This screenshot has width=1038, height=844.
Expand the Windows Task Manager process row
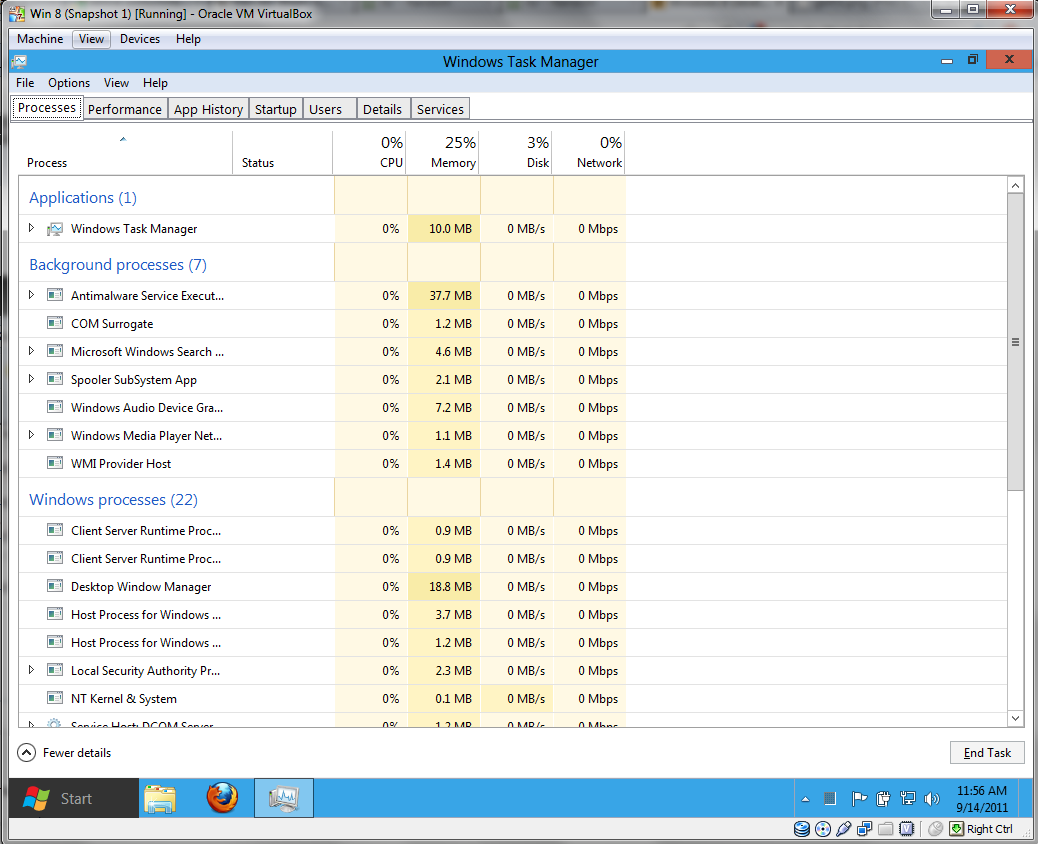click(31, 228)
